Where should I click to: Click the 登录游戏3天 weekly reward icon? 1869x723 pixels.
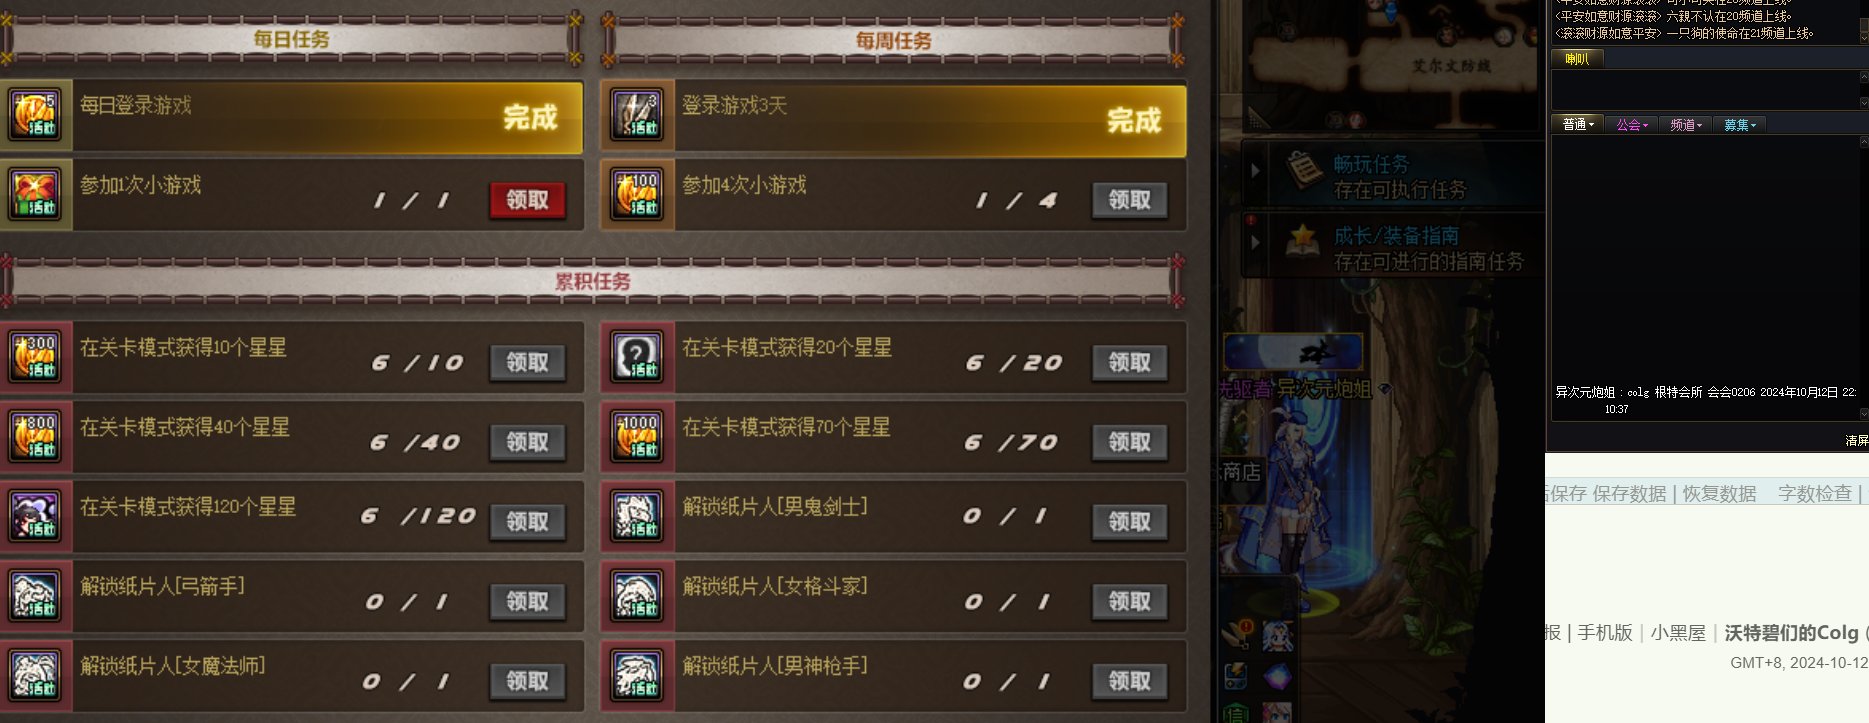click(637, 116)
